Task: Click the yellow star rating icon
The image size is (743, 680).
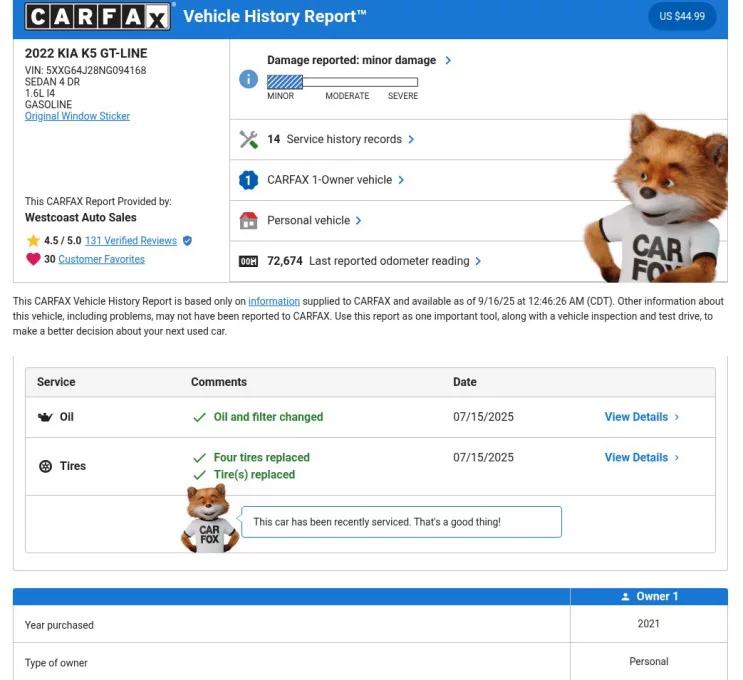Action: click(33, 241)
